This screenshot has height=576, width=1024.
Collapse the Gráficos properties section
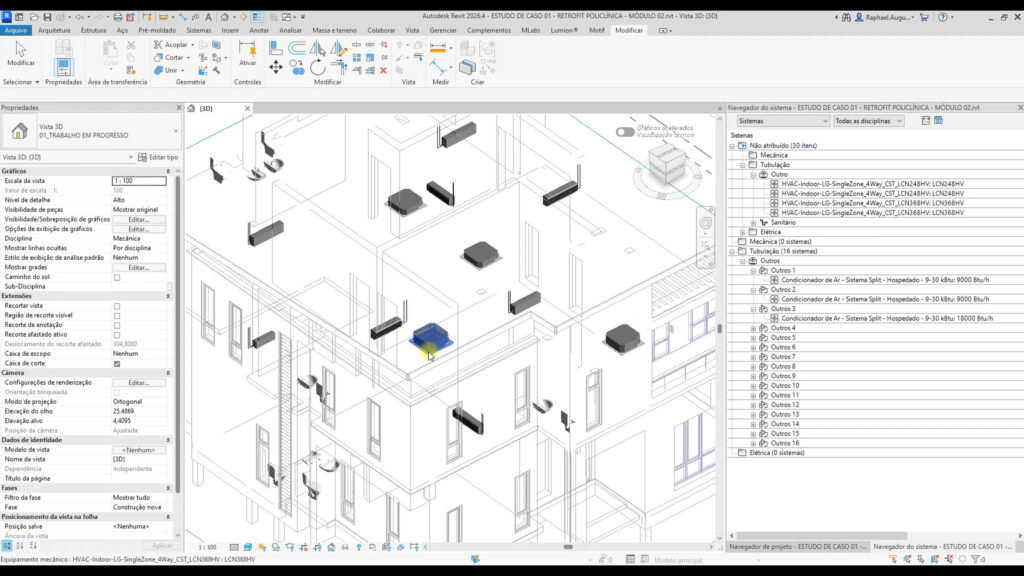click(x=168, y=171)
